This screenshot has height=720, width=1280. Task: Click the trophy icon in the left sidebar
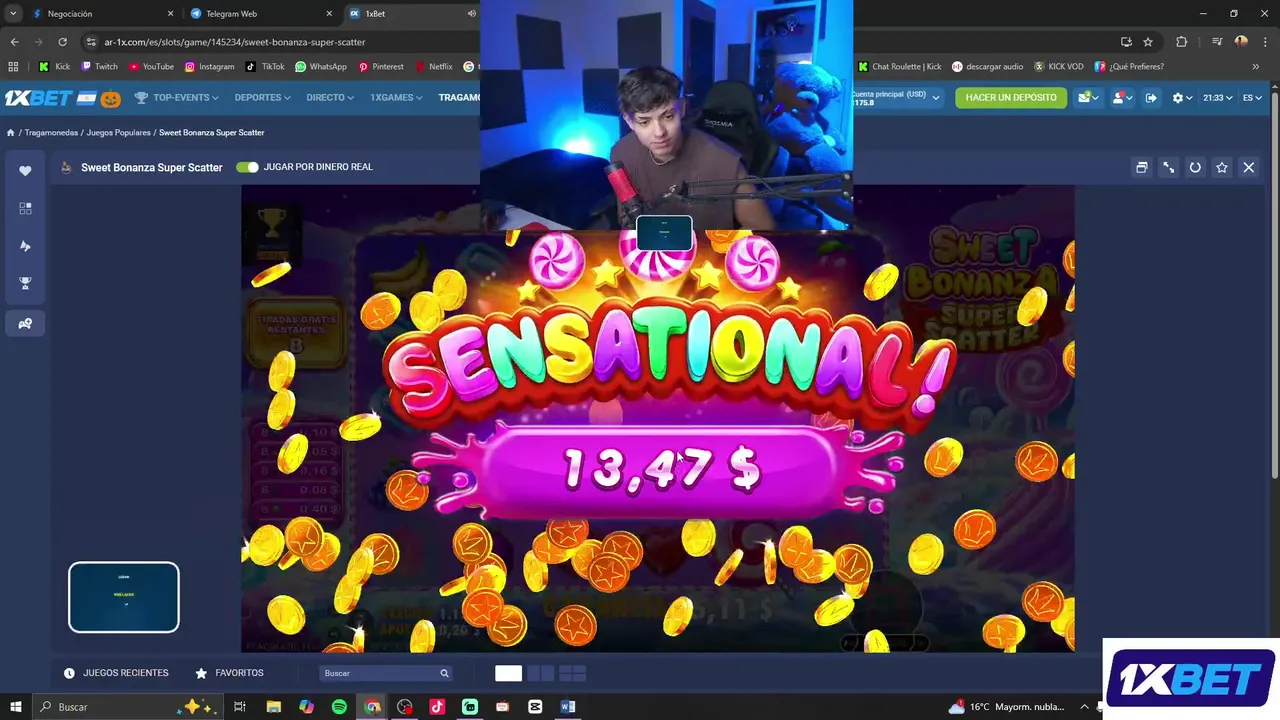tap(25, 284)
